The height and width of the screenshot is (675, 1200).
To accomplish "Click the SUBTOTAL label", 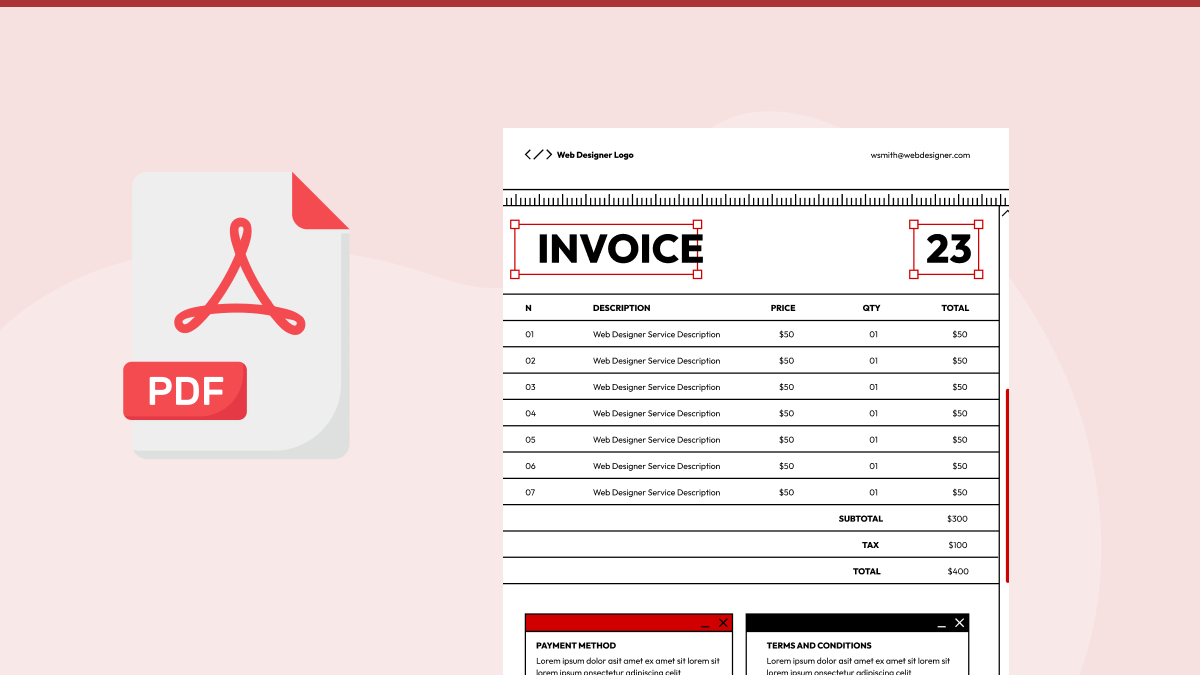I will 861,519.
